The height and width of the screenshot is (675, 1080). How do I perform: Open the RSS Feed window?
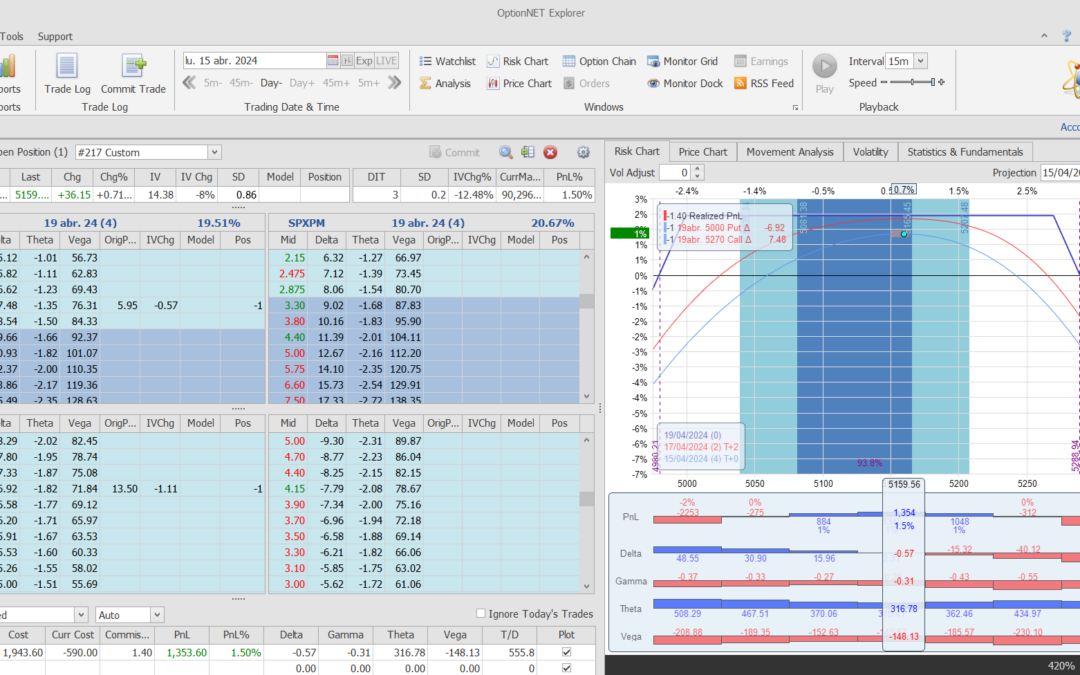764,83
